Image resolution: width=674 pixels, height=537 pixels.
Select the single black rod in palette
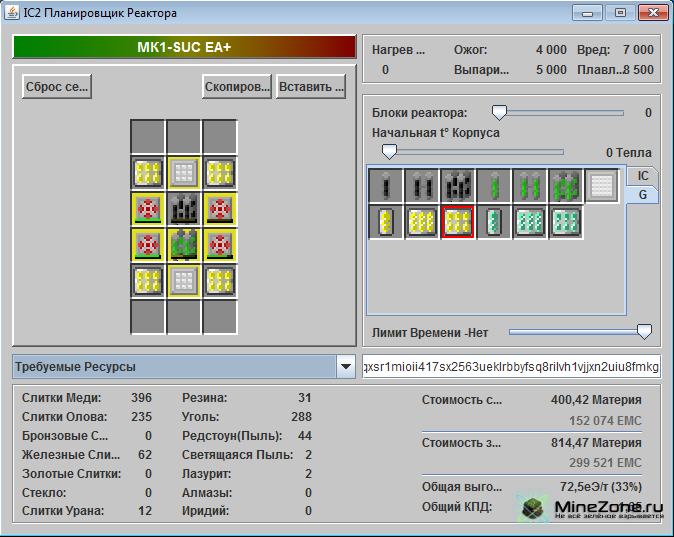click(x=385, y=186)
